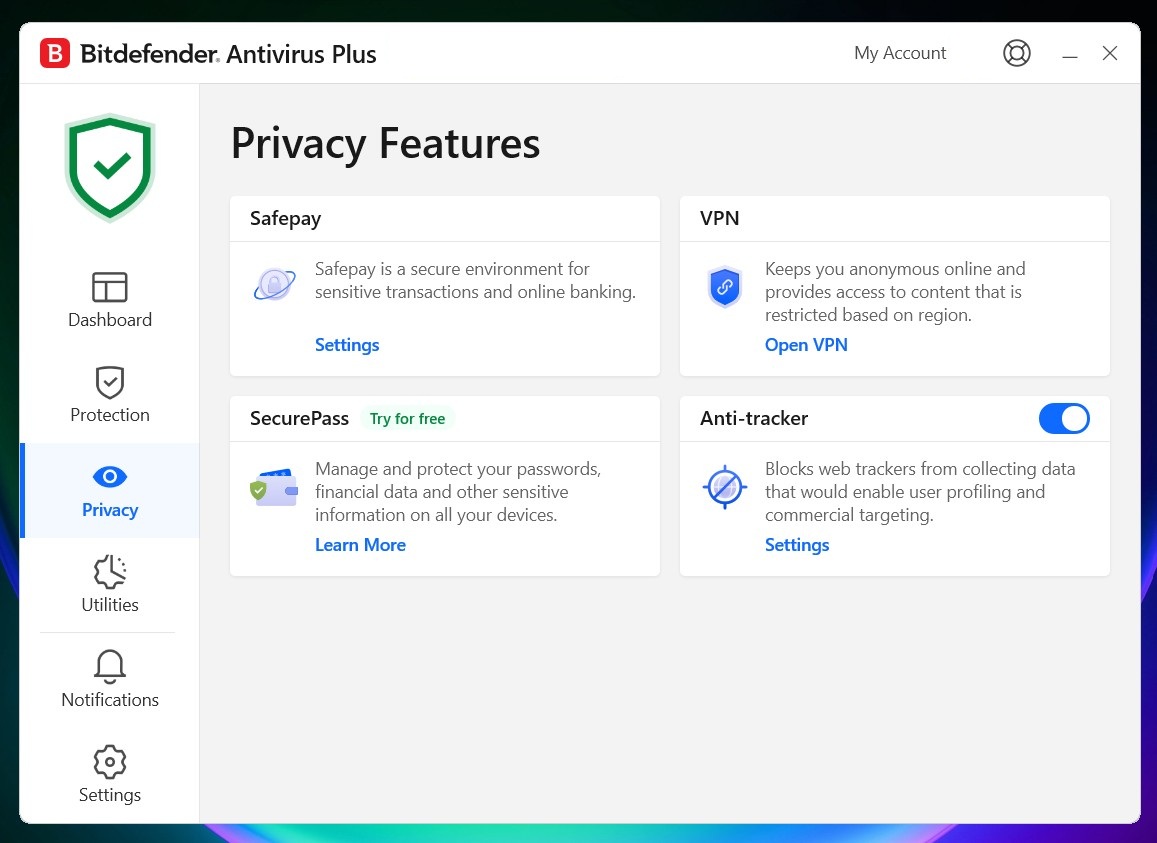Click the Safepay card title
Viewport: 1157px width, 843px height.
[x=286, y=219]
